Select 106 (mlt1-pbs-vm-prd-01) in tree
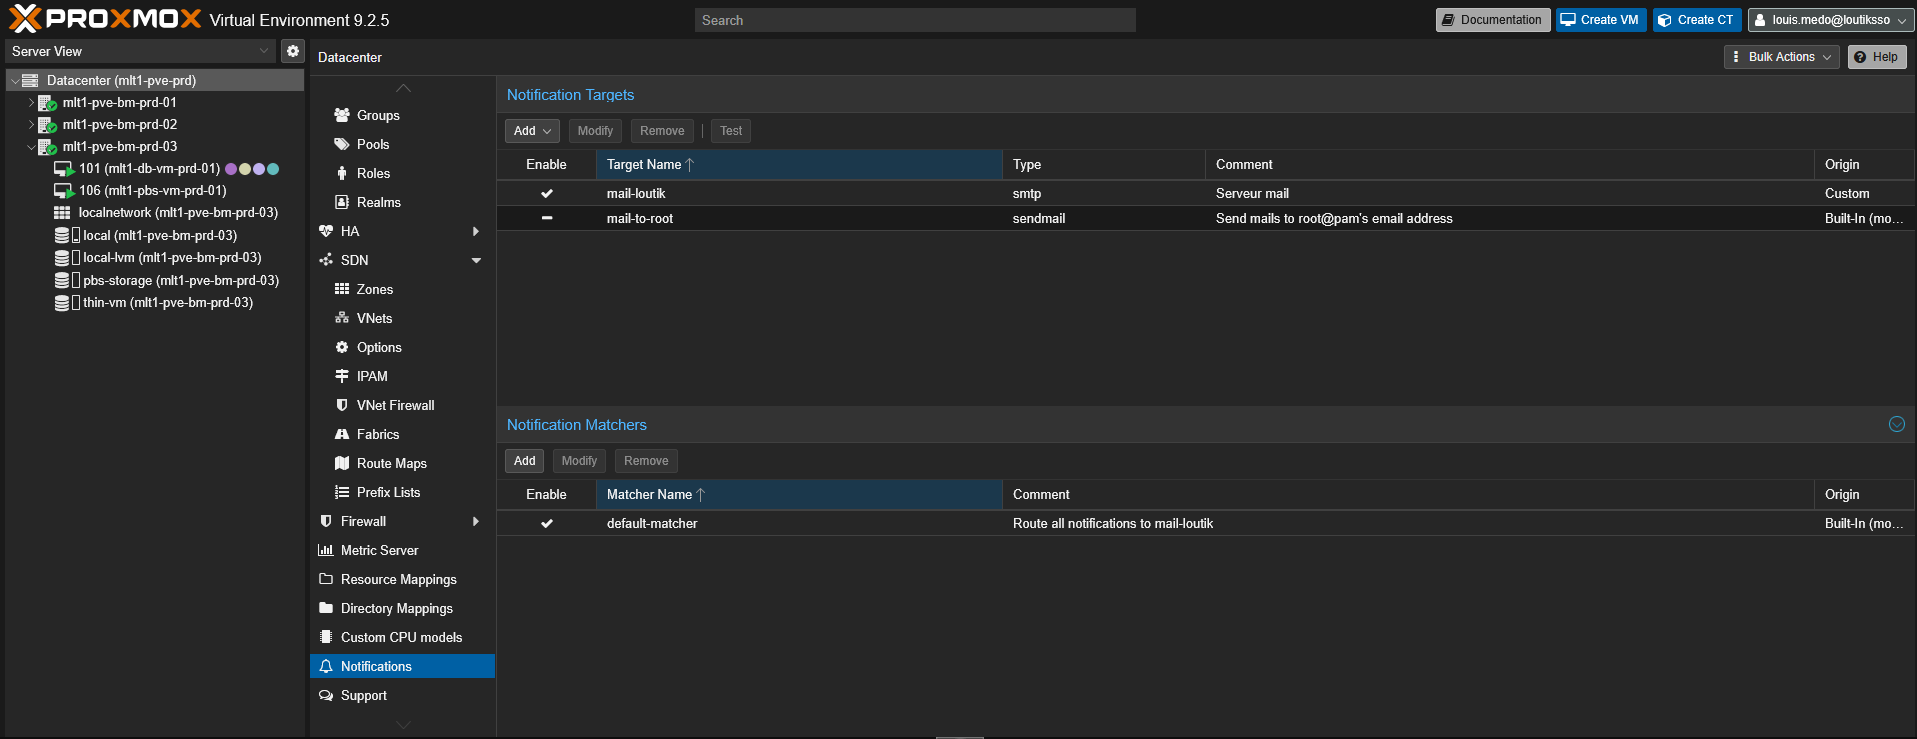1917x739 pixels. coord(155,191)
